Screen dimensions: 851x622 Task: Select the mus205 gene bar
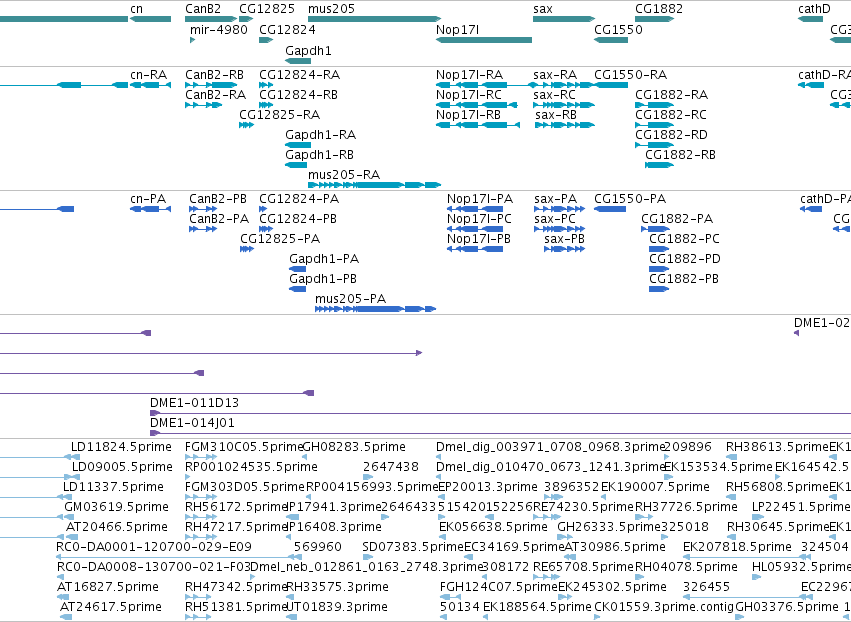[x=374, y=19]
